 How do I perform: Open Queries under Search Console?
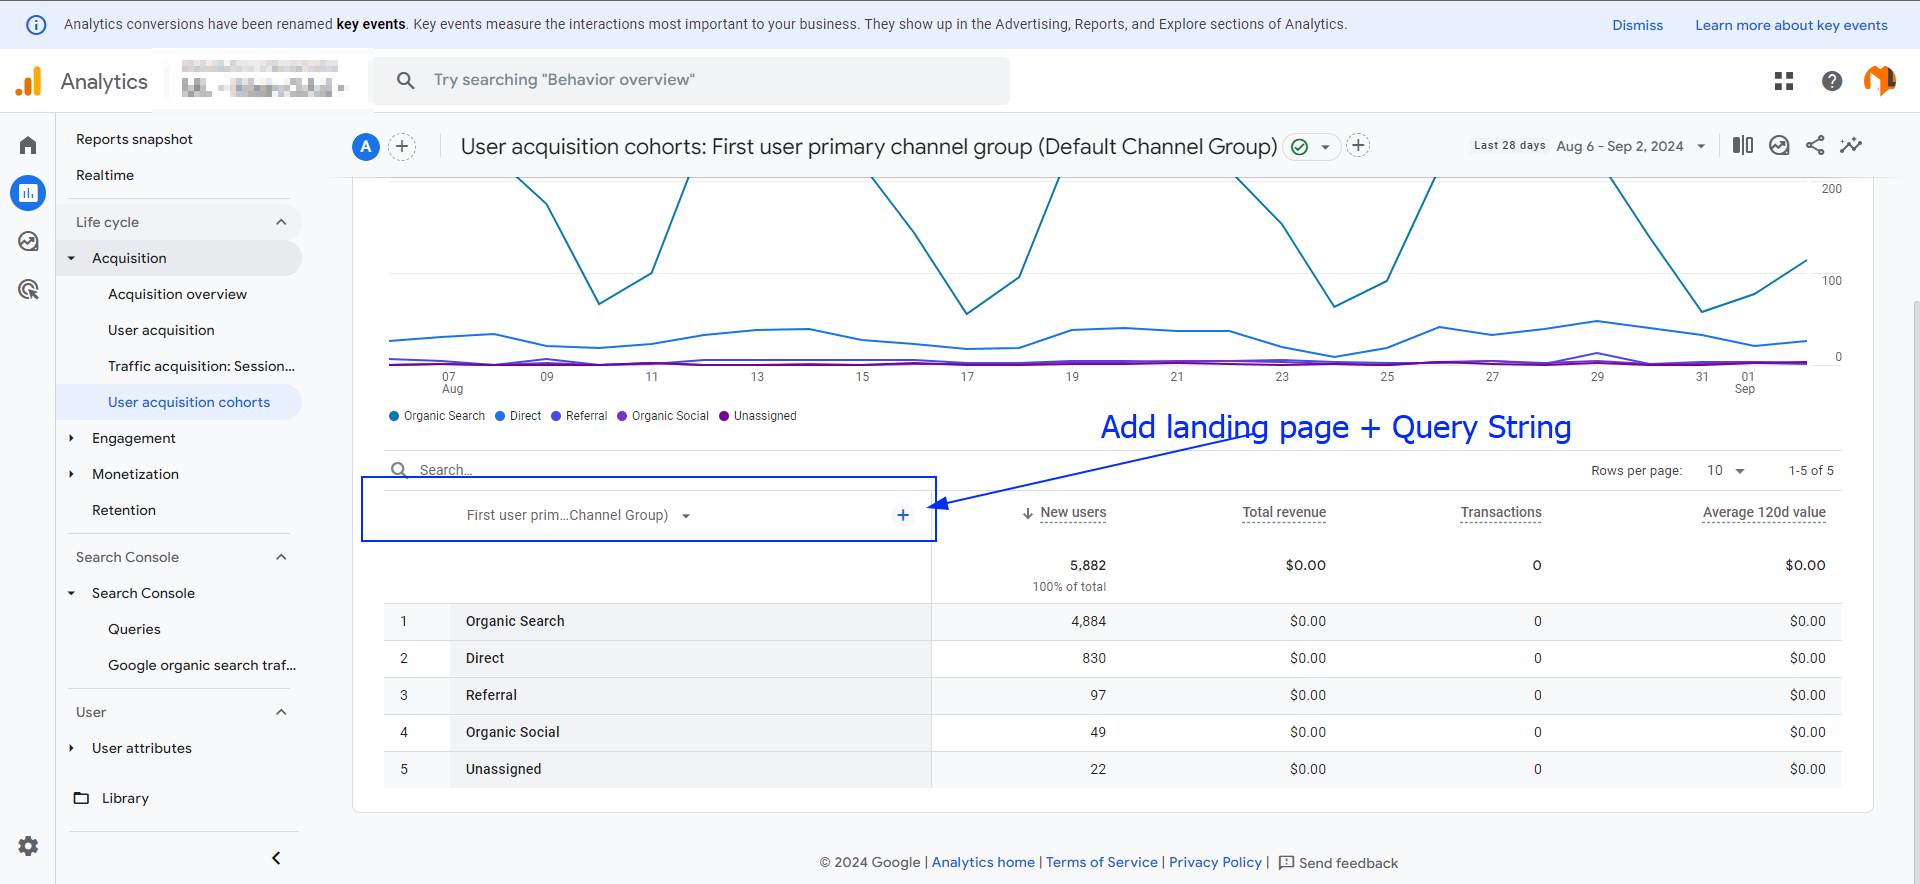134,629
